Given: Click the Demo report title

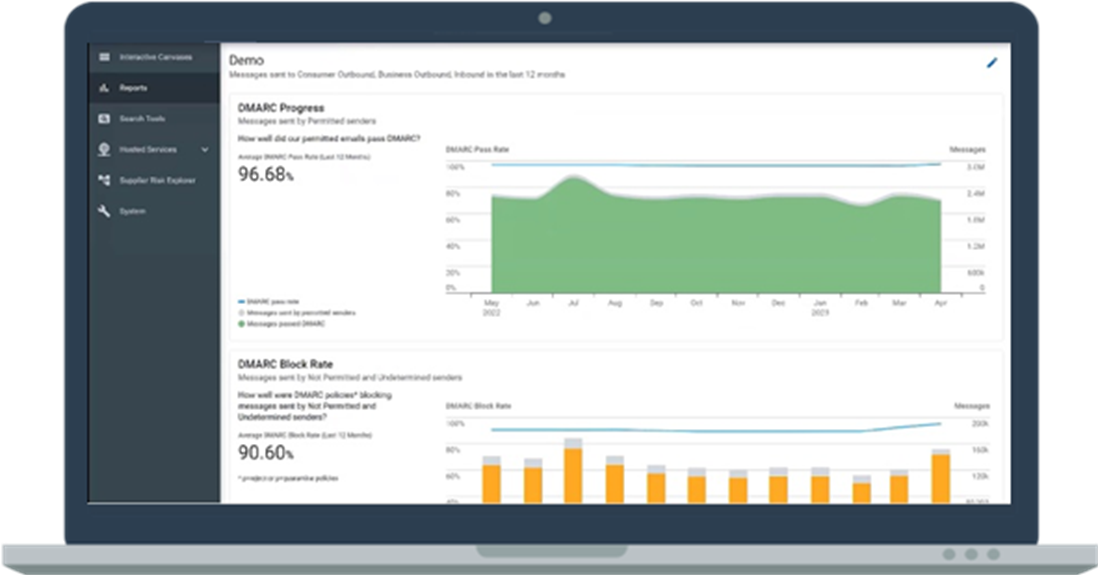Looking at the screenshot, I should point(247,60).
